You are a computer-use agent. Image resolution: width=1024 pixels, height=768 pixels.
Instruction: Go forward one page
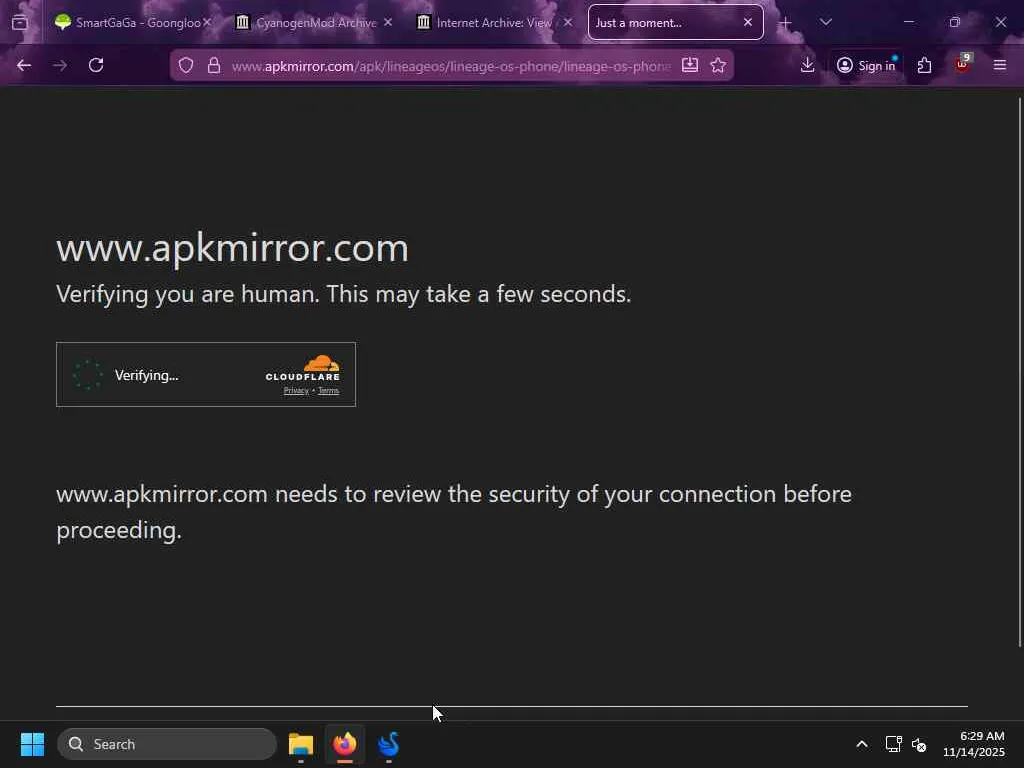pos(60,65)
